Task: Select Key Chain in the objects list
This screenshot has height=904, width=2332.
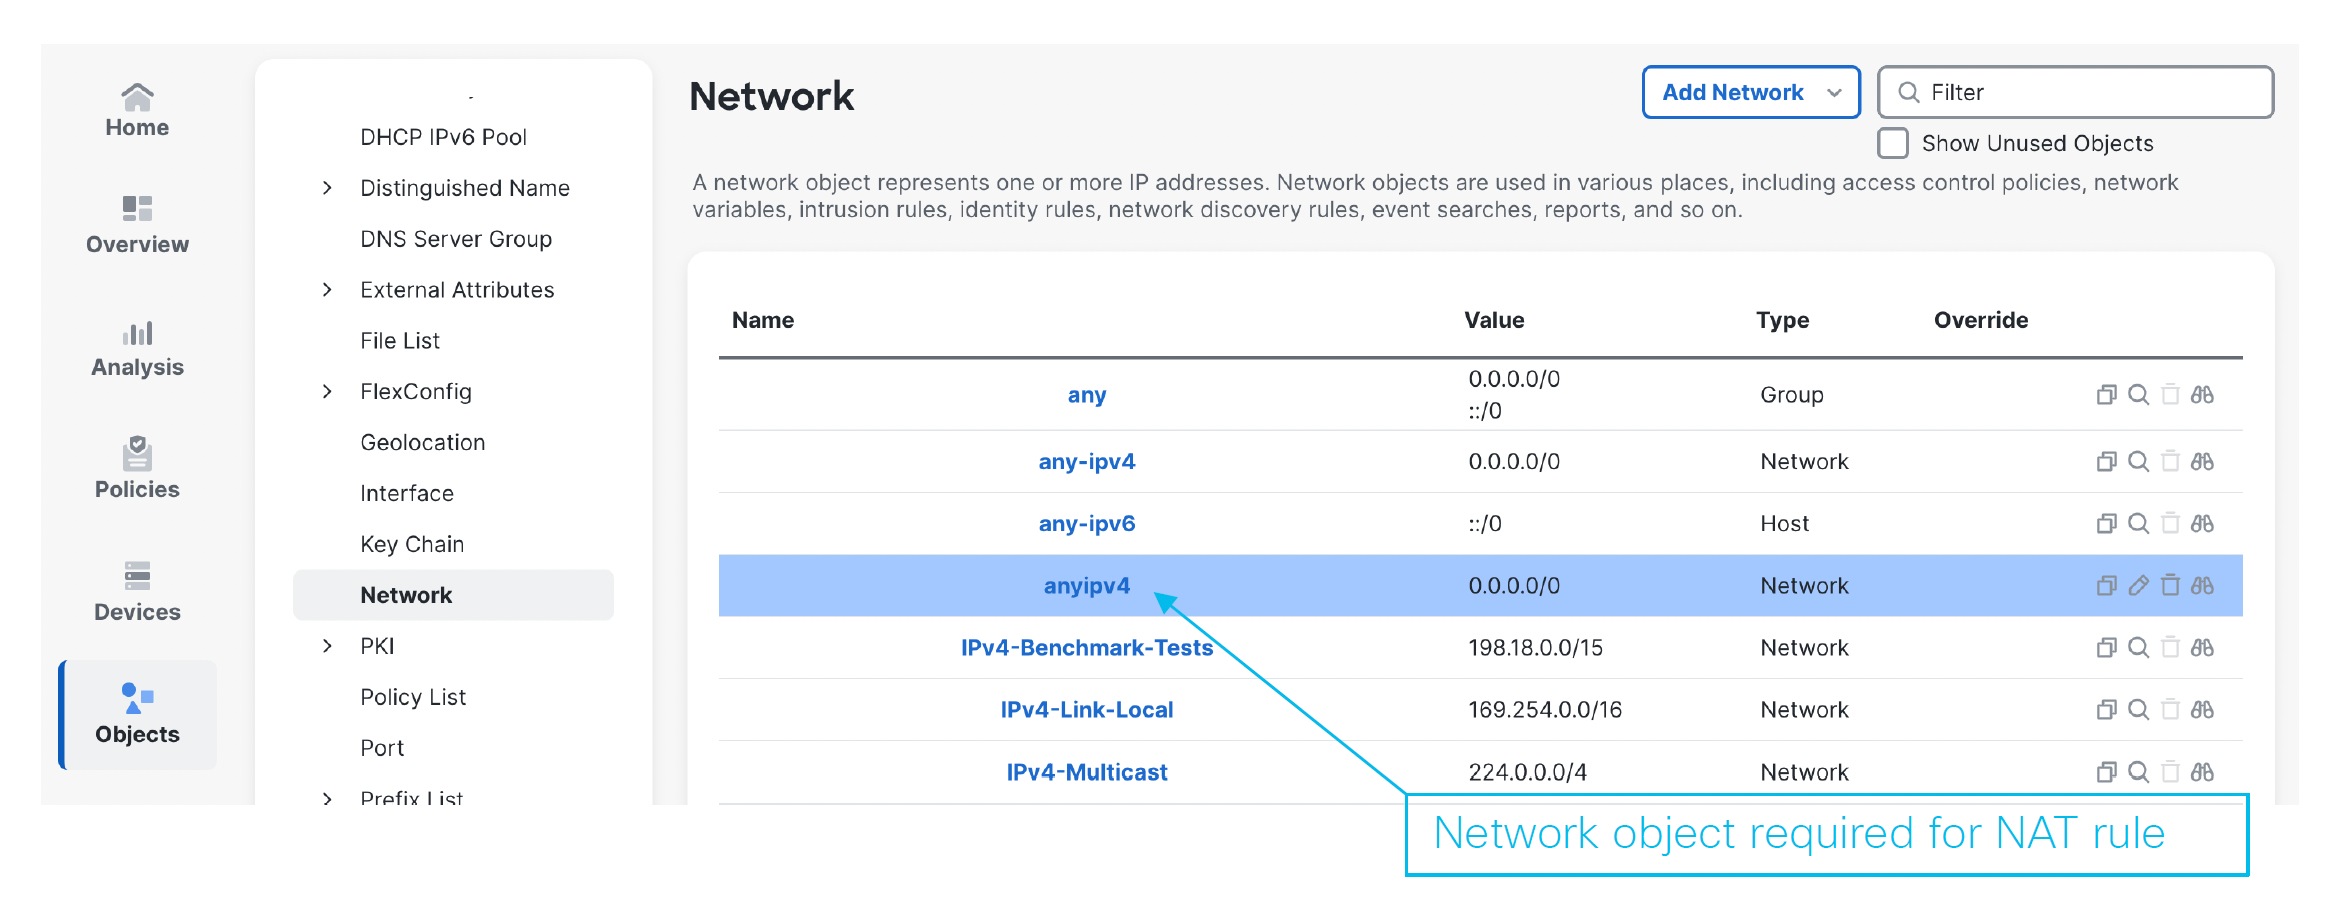Action: pos(412,544)
